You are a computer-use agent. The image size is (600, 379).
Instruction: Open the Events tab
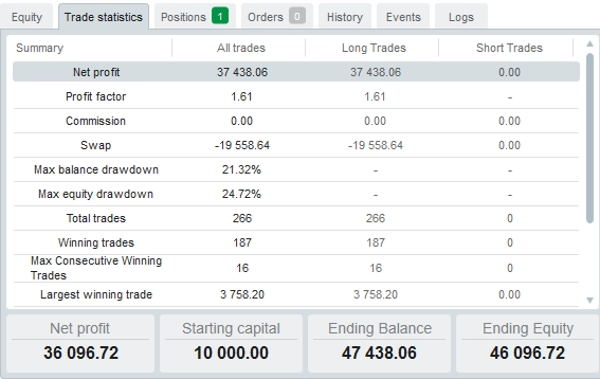403,17
